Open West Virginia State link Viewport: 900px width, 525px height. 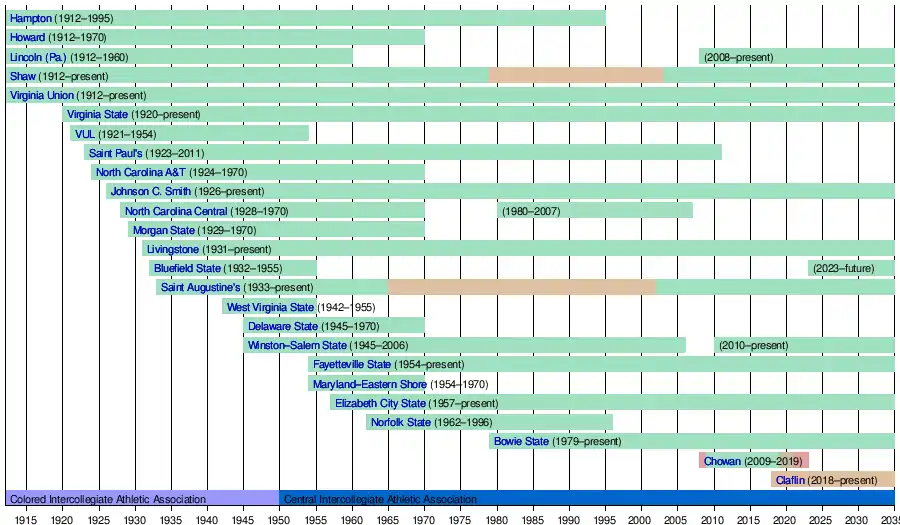[270, 307]
